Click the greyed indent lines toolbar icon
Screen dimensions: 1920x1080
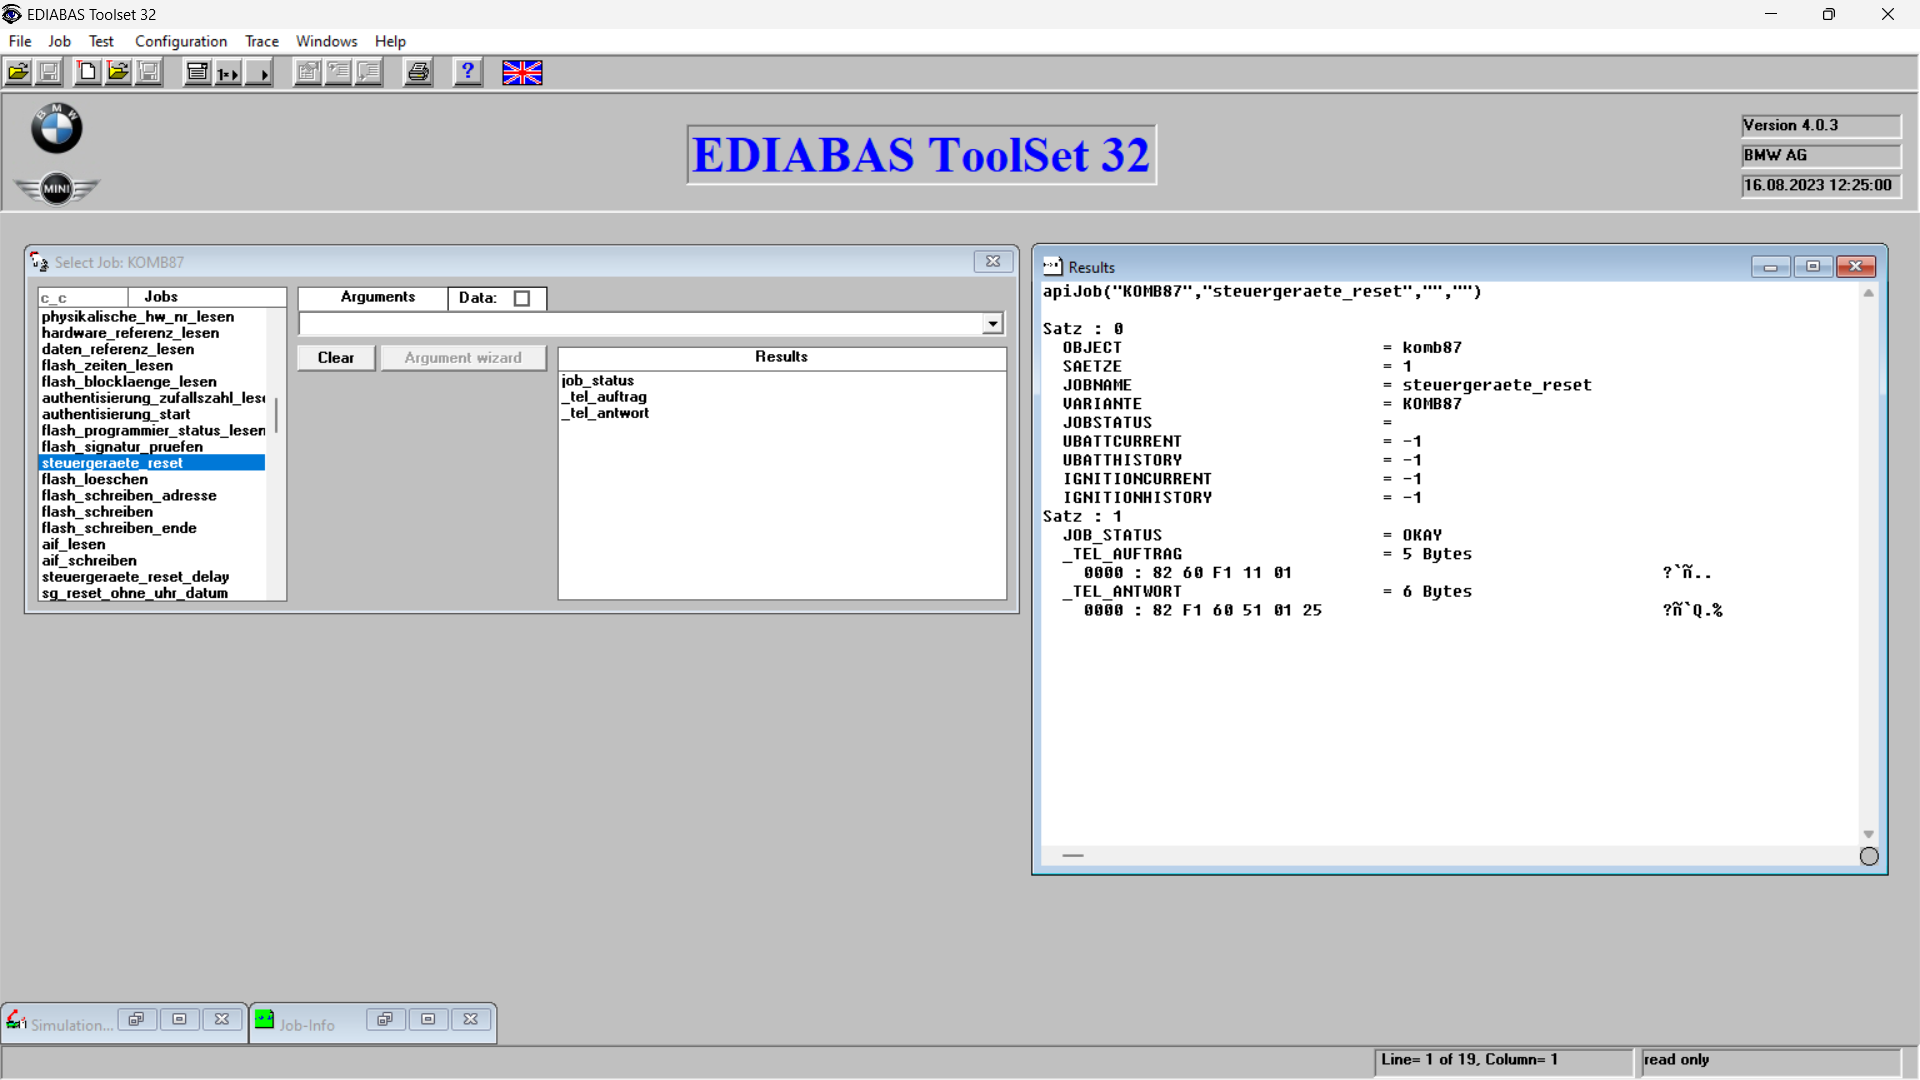[338, 72]
